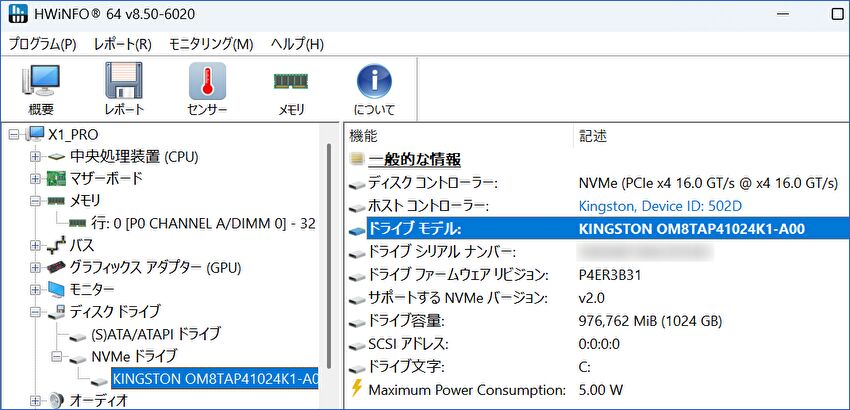The height and width of the screenshot is (410, 850).
Task: Click the icon beside サポートする NVMe バージョン
Action: [357, 299]
